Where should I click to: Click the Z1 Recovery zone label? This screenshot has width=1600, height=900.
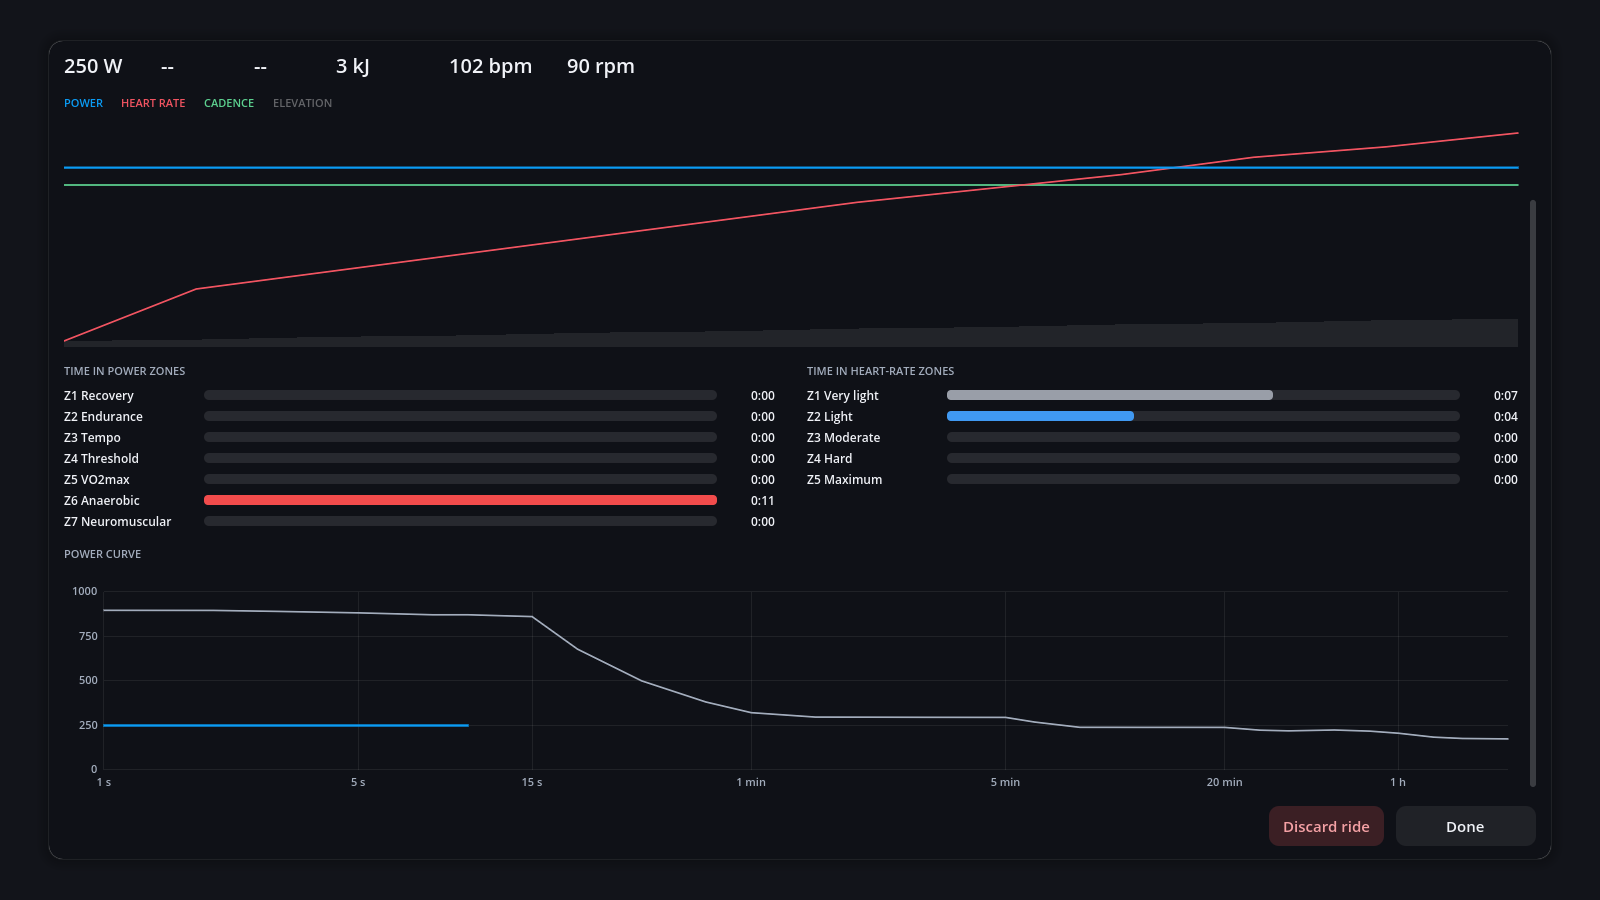[99, 396]
